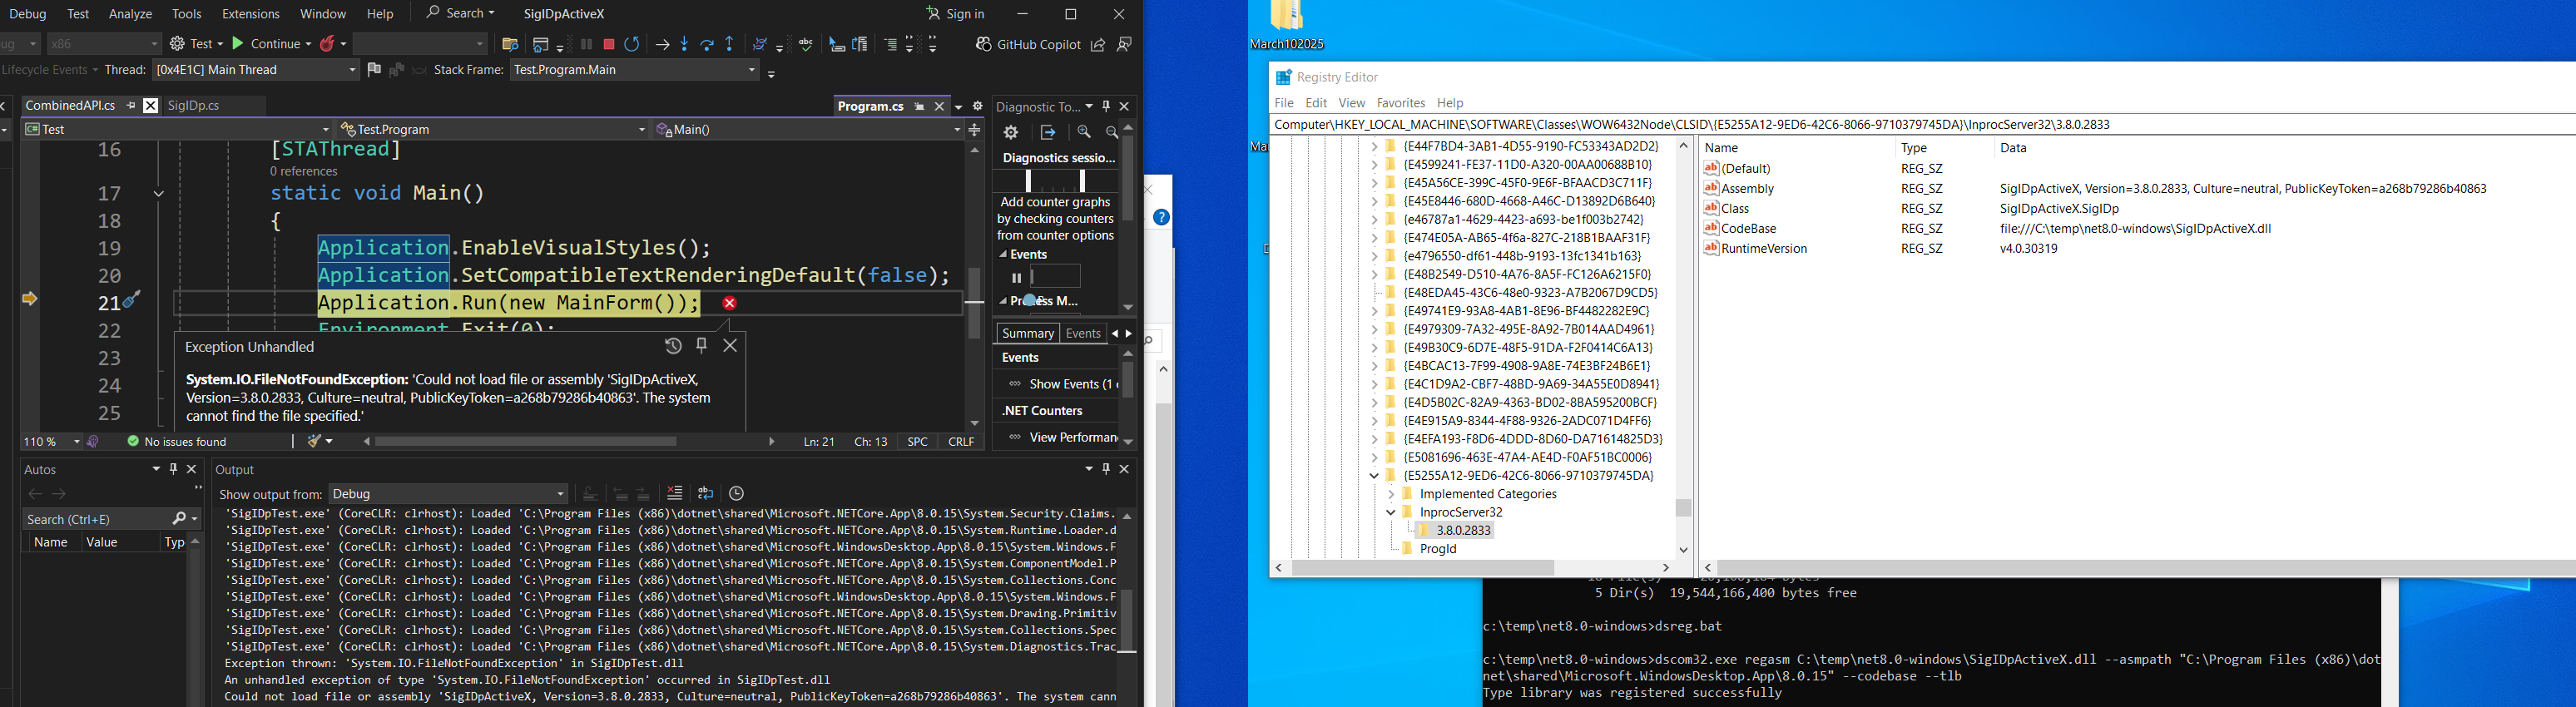
Task: Click the Search box in Visual Studio title bar
Action: coord(460,13)
